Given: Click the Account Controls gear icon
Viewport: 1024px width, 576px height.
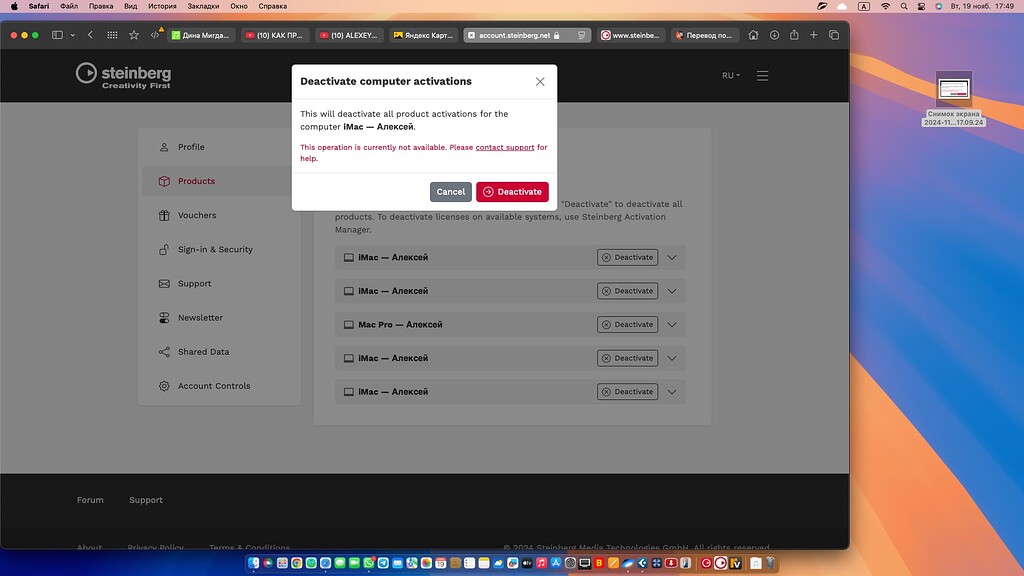Looking at the screenshot, I should (164, 386).
